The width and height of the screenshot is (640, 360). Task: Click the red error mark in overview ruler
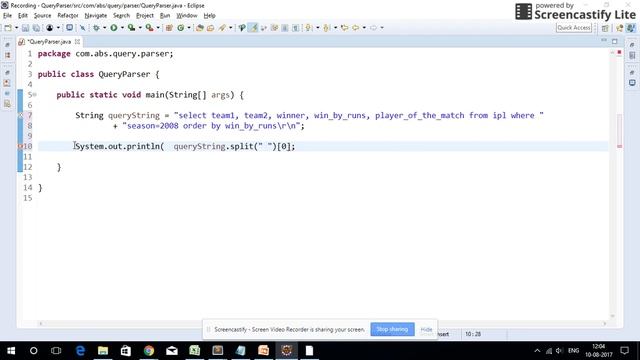tap(620, 146)
